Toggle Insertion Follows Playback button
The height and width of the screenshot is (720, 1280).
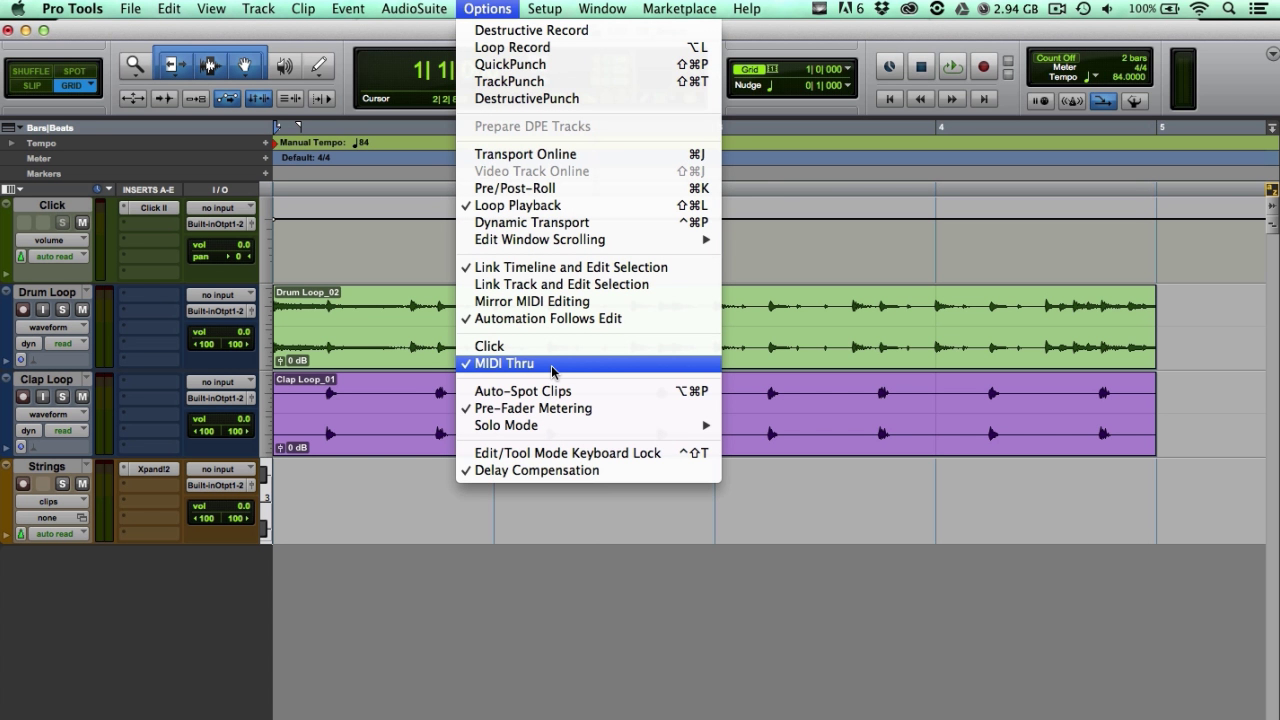pyautogui.click(x=321, y=99)
